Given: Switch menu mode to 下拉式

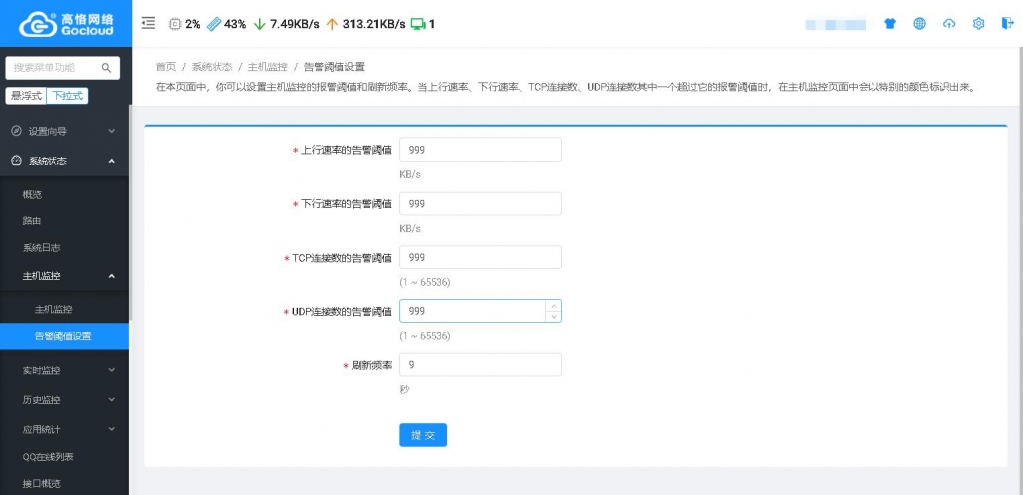Looking at the screenshot, I should 67,96.
